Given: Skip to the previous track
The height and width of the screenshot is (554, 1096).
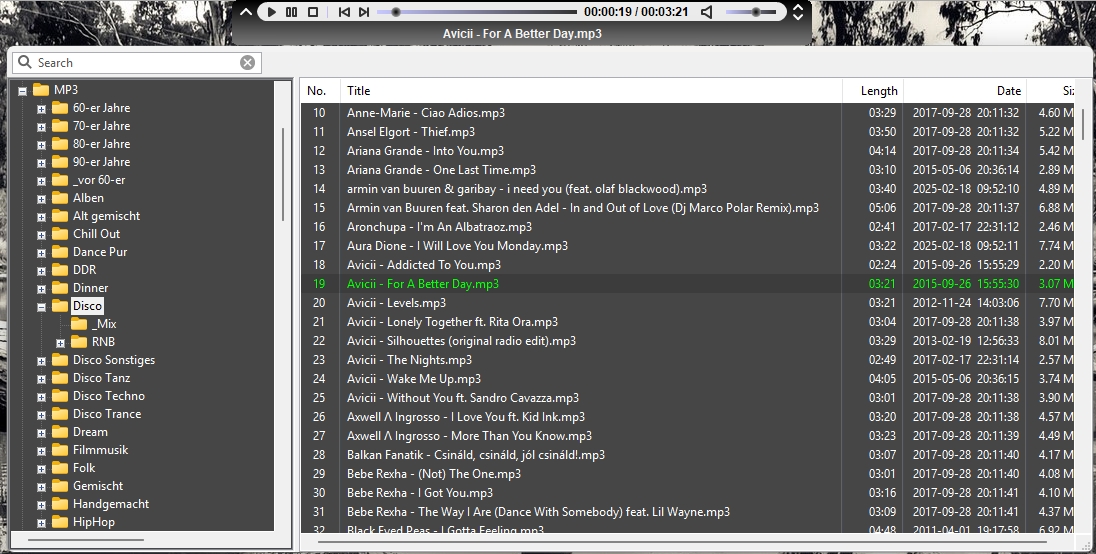Looking at the screenshot, I should point(344,12).
